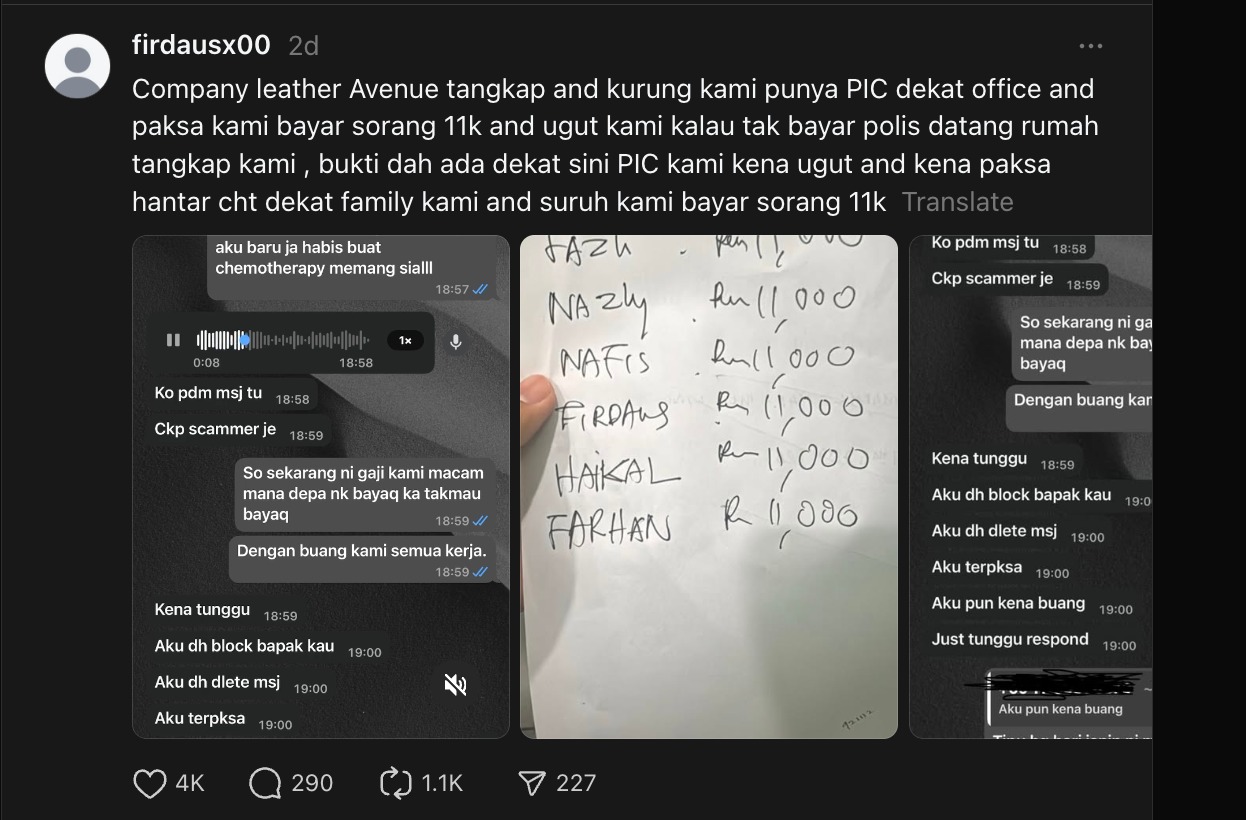Repost using the repost arrows icon
1246x820 pixels.
[x=396, y=783]
